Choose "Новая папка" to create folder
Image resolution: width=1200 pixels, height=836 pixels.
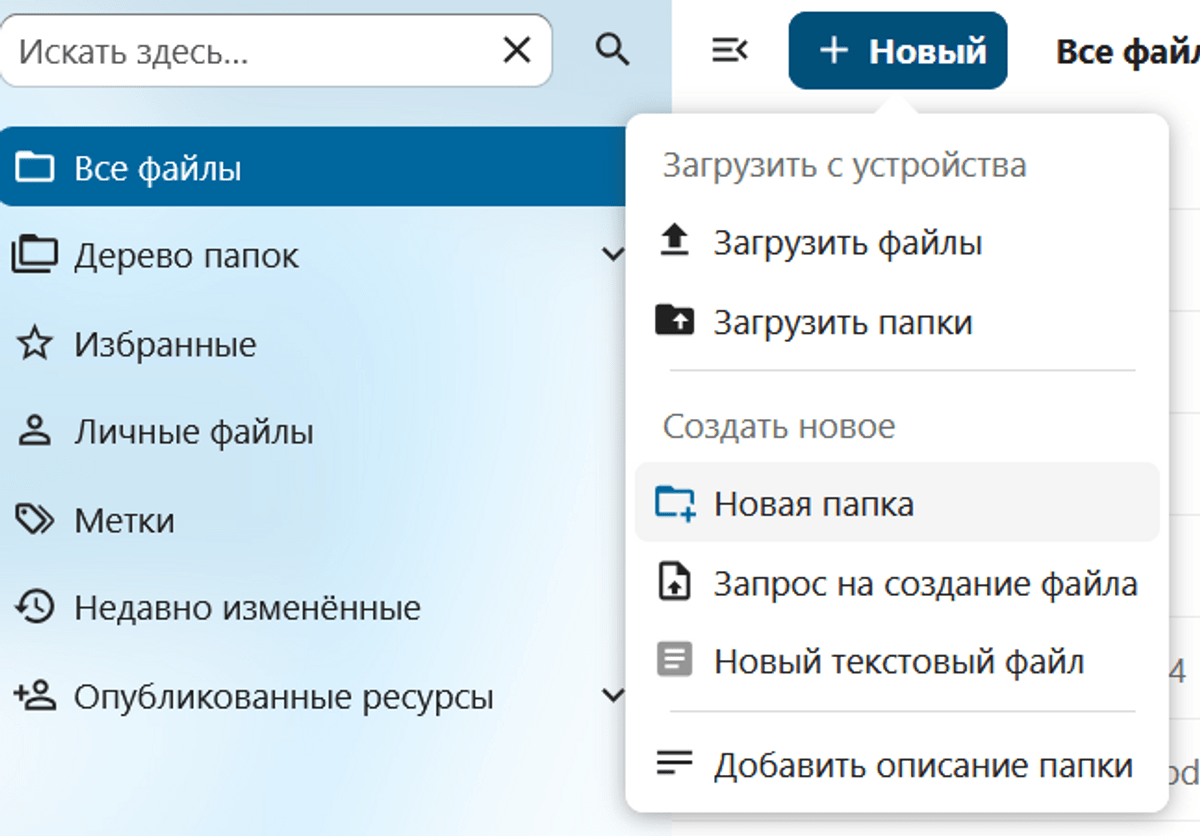tap(813, 504)
